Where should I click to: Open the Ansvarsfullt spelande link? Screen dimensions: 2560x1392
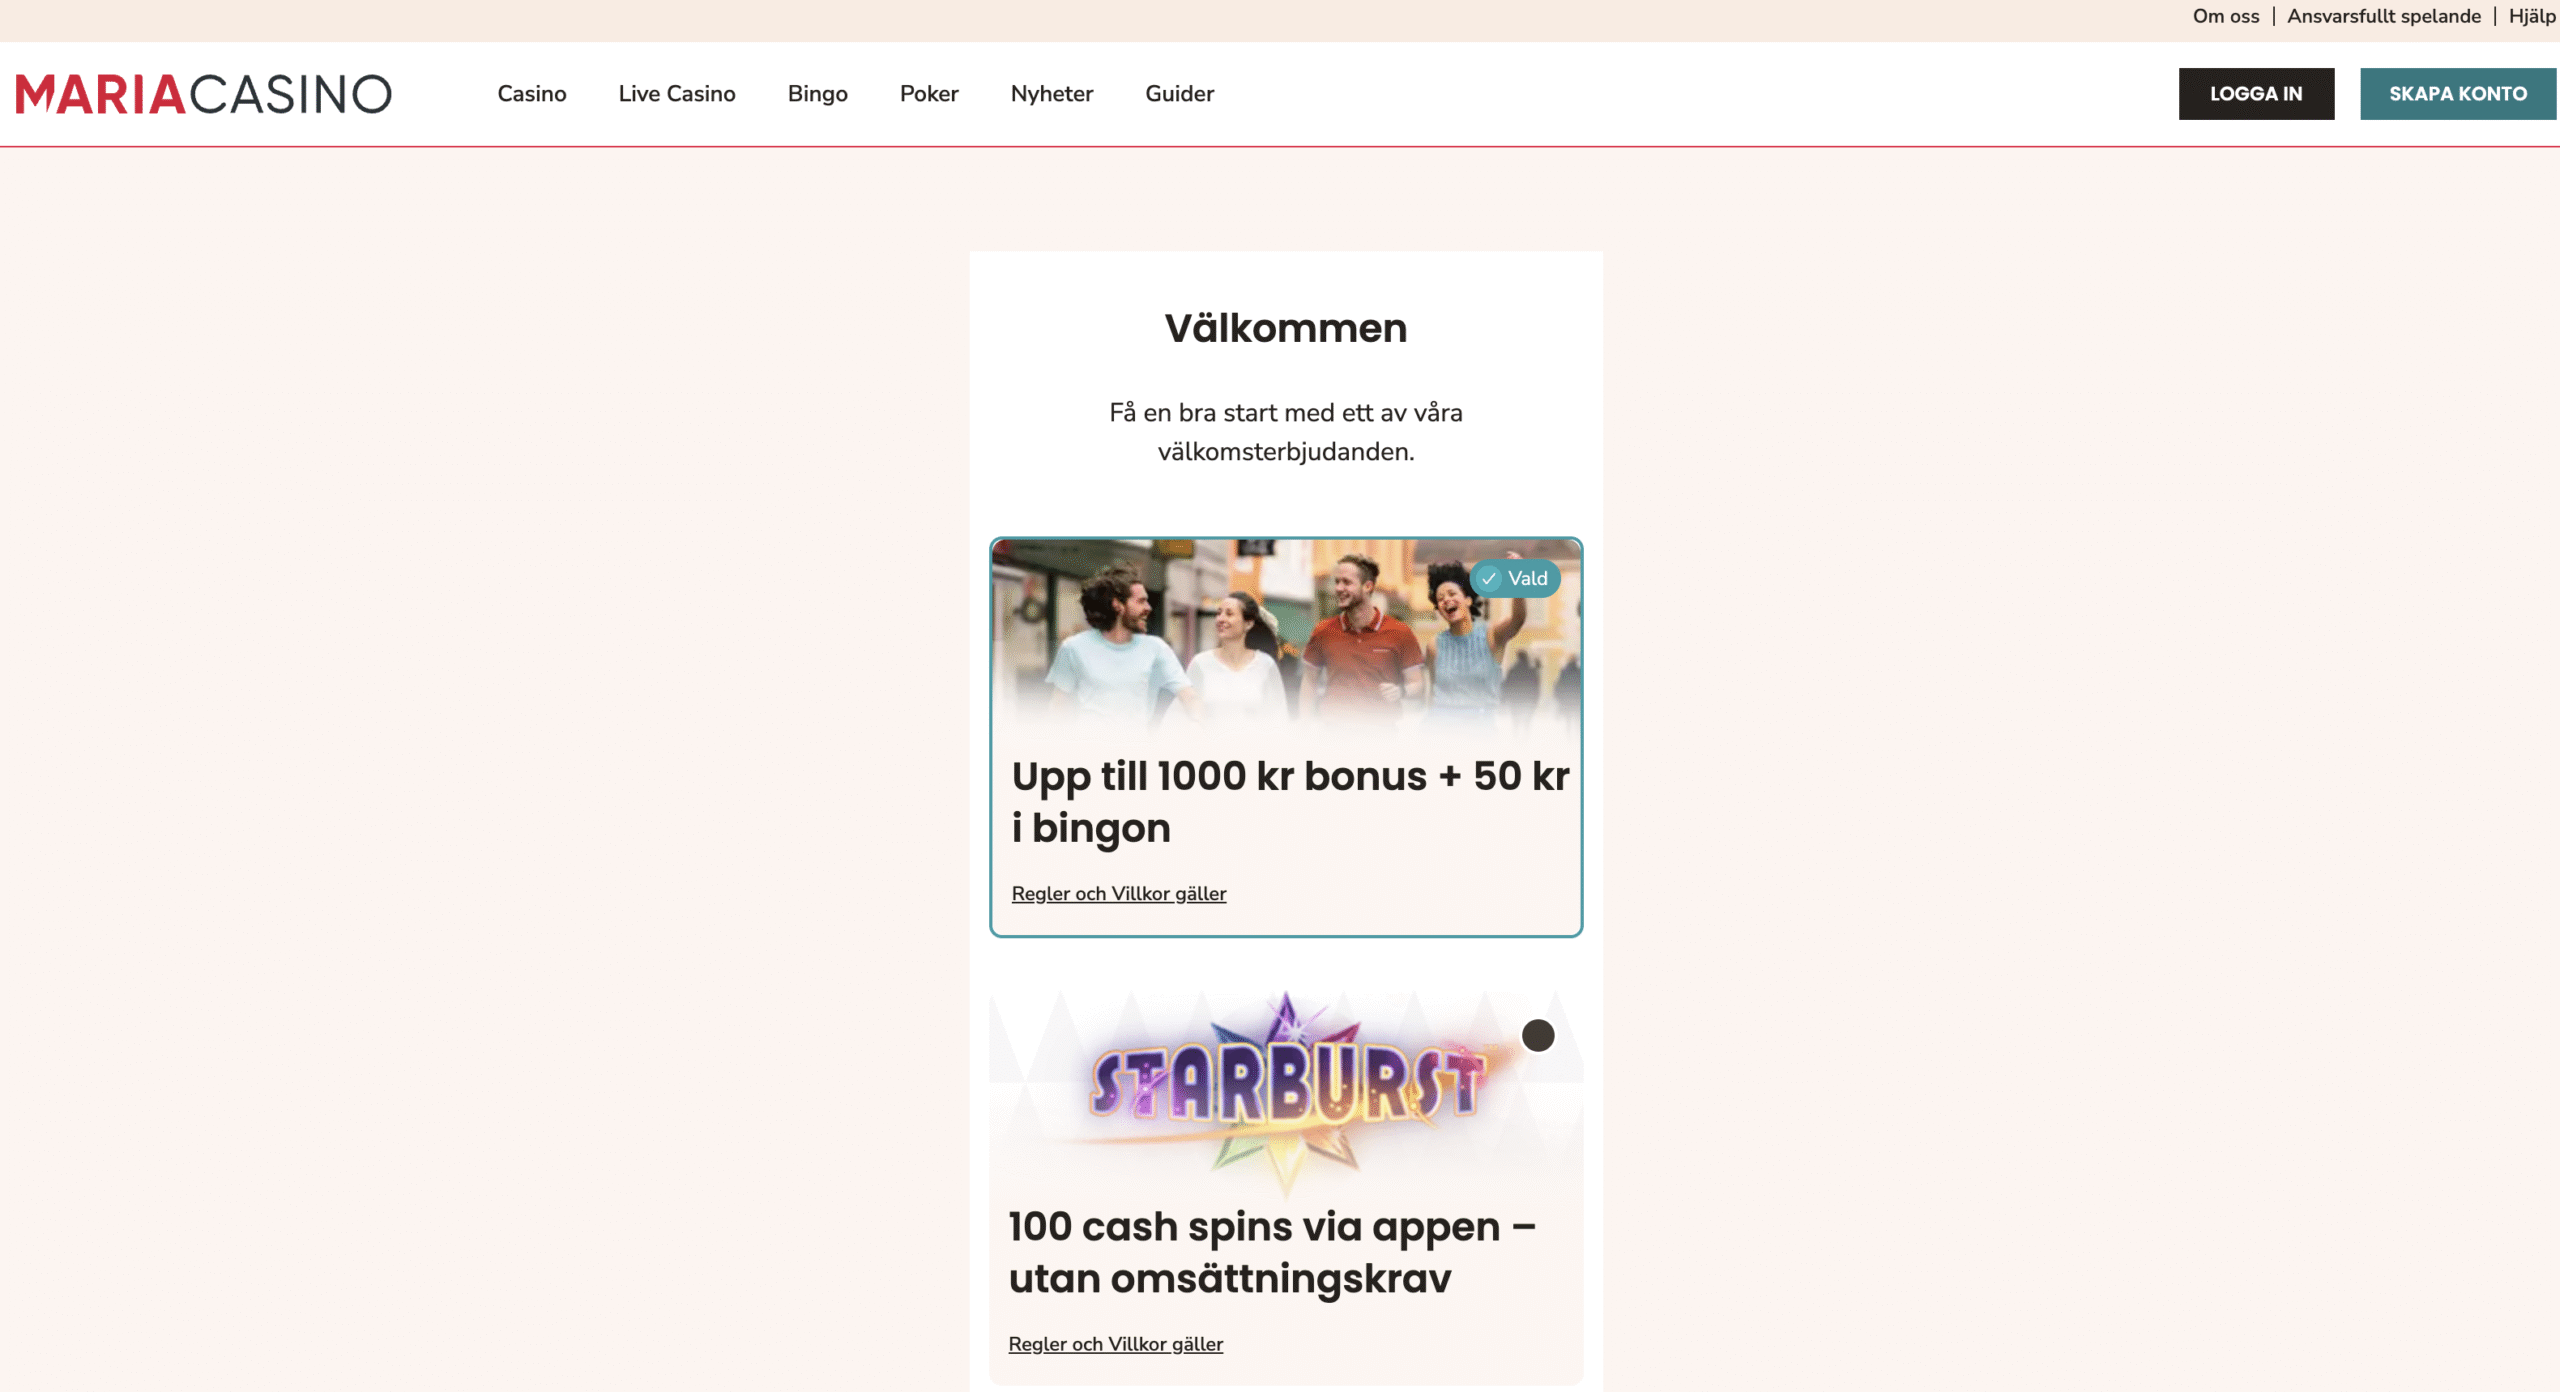[x=2384, y=16]
